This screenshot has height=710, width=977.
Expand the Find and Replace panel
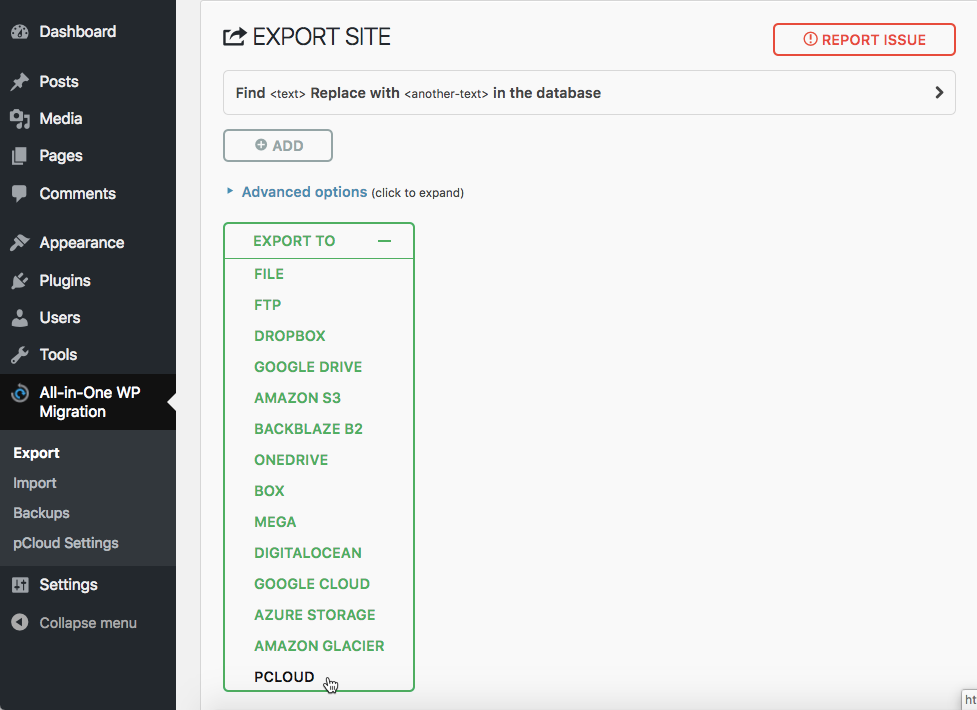(x=938, y=93)
